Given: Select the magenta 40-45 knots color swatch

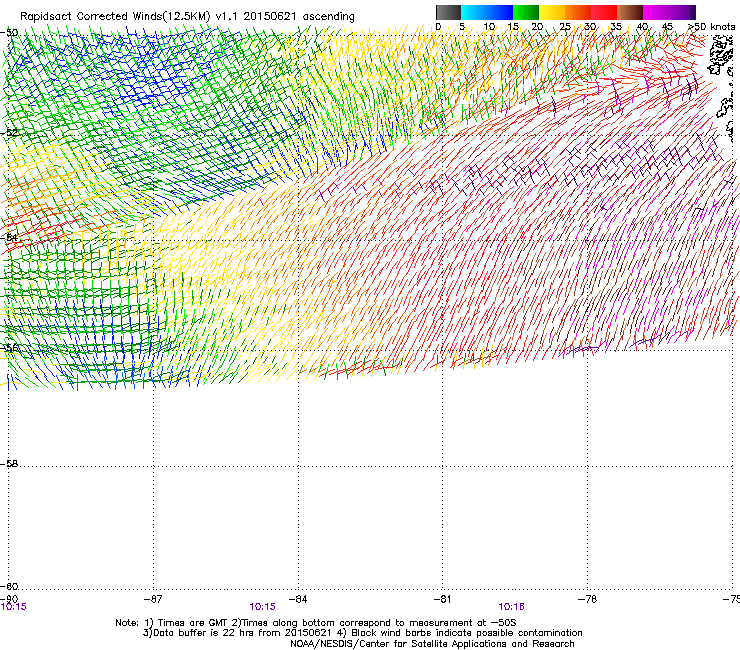Looking at the screenshot, I should 656,12.
